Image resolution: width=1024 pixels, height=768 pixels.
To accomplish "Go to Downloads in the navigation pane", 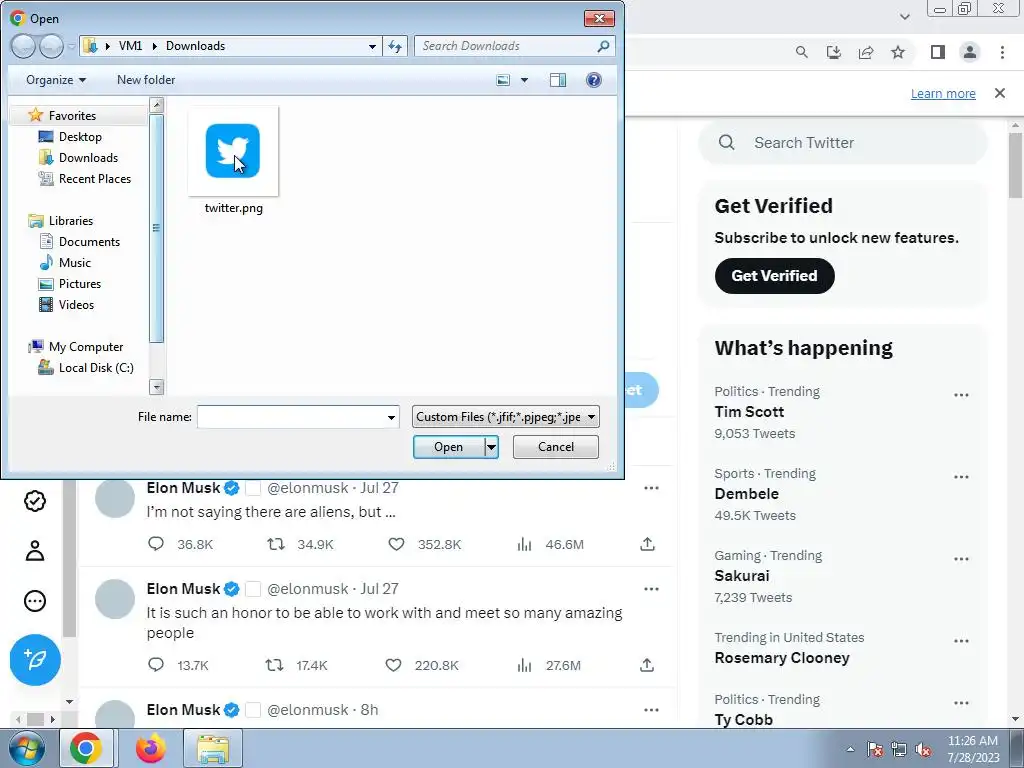I will (88, 157).
